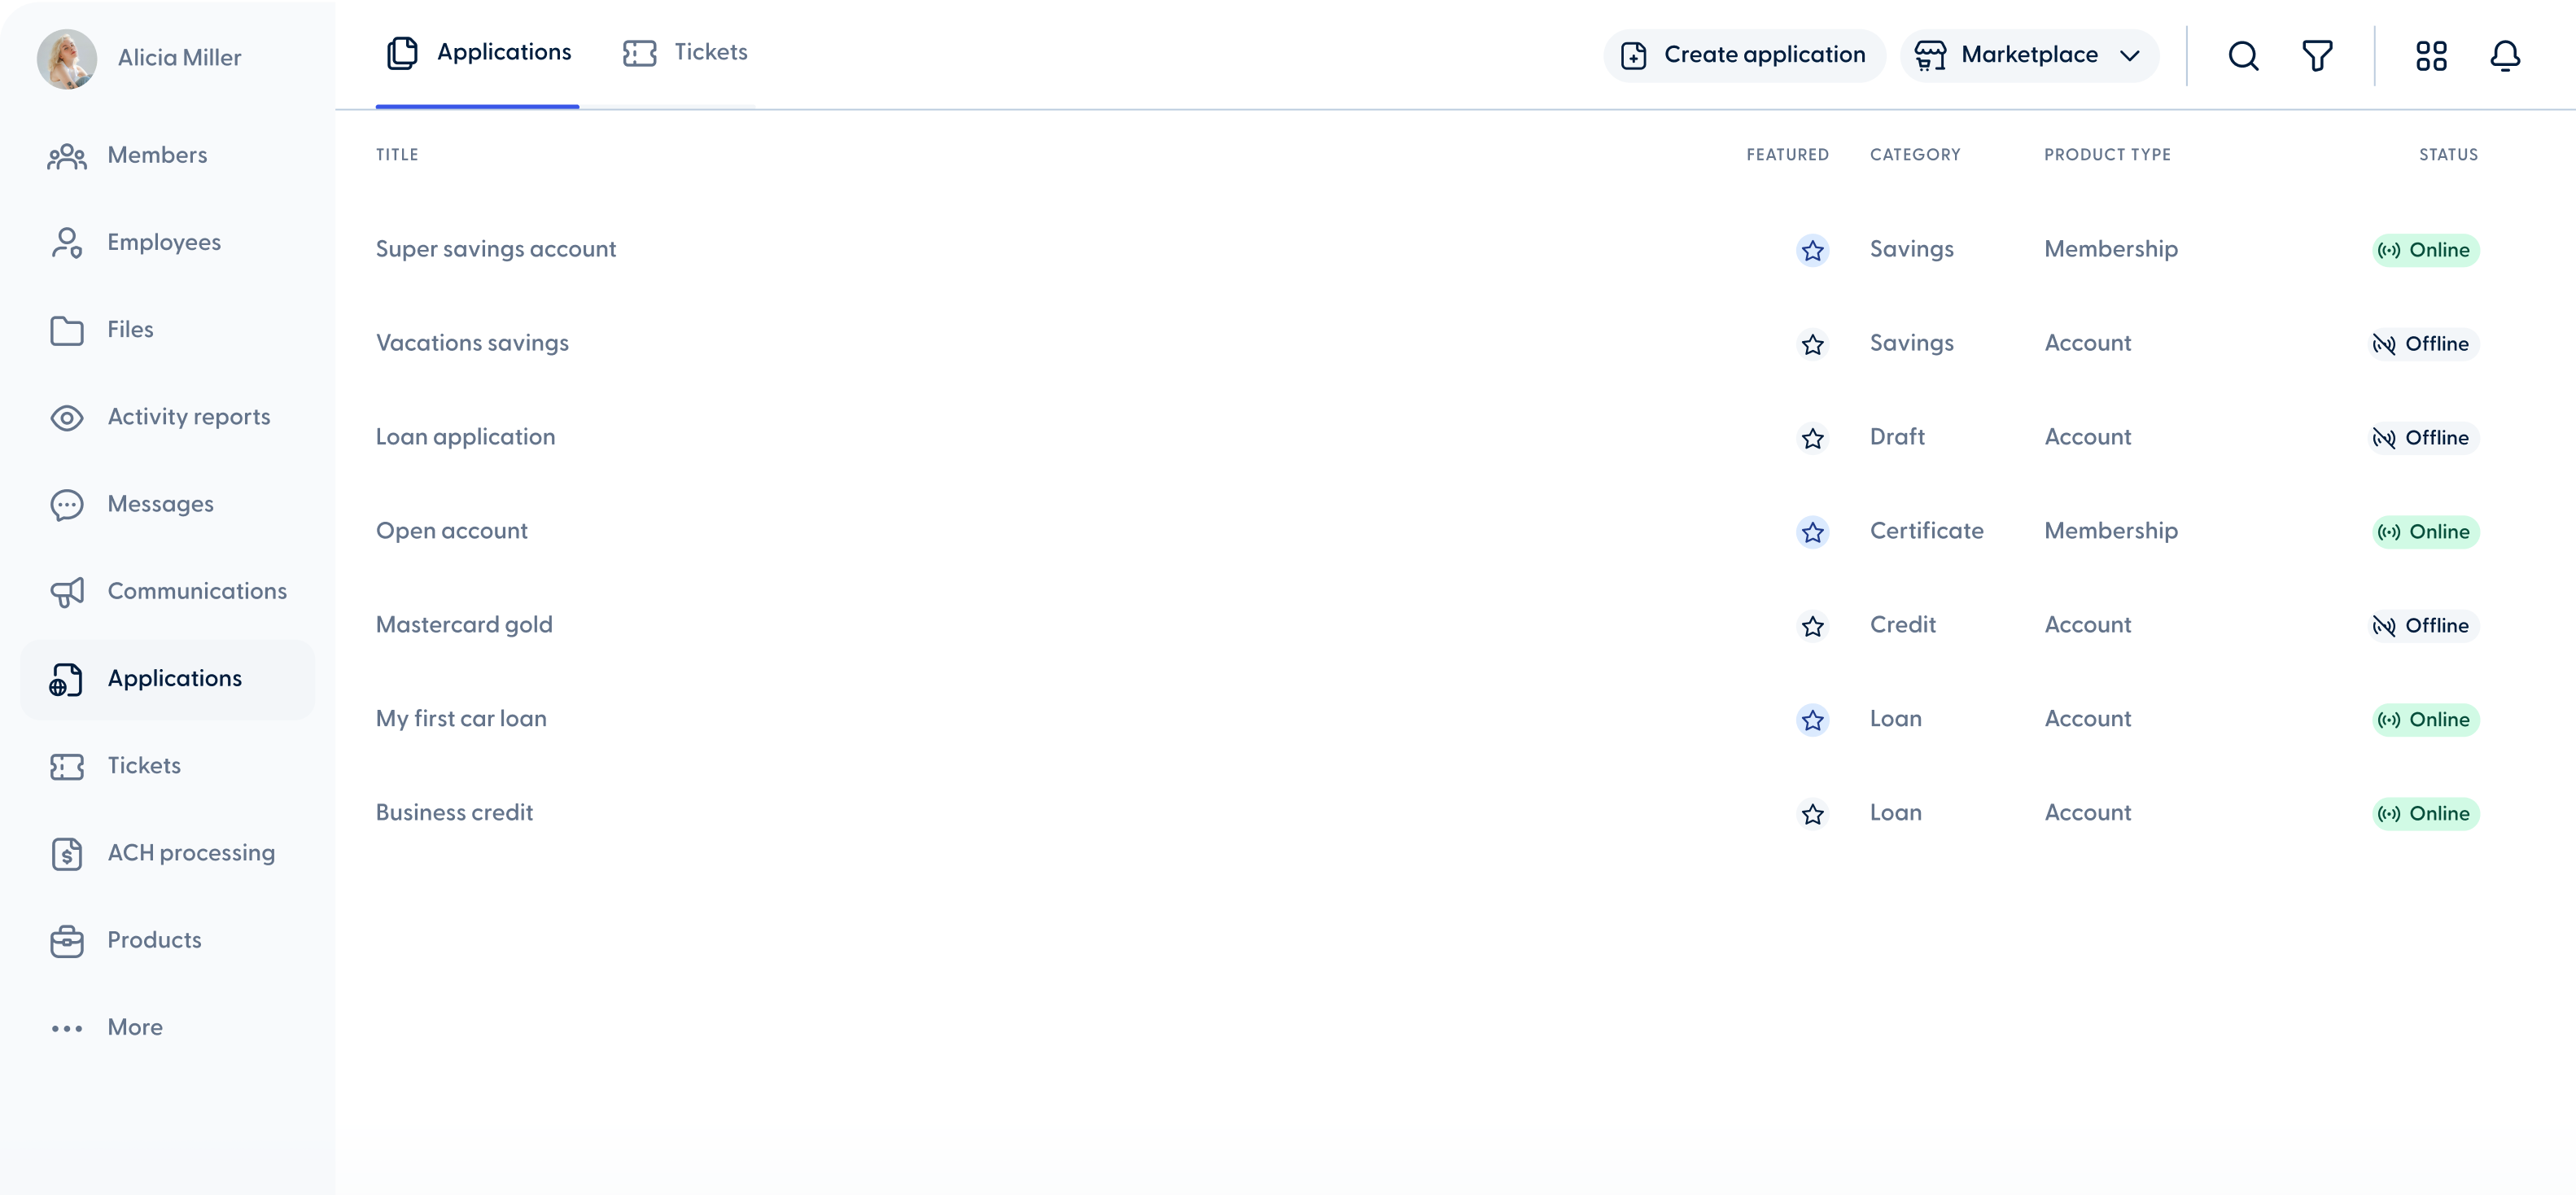Open the filter icon next to search
Image resolution: width=2576 pixels, height=1195 pixels.
(x=2318, y=55)
